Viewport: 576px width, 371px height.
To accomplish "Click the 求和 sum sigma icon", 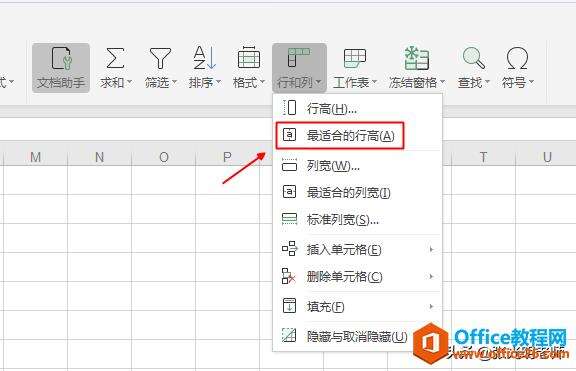I will coord(115,58).
